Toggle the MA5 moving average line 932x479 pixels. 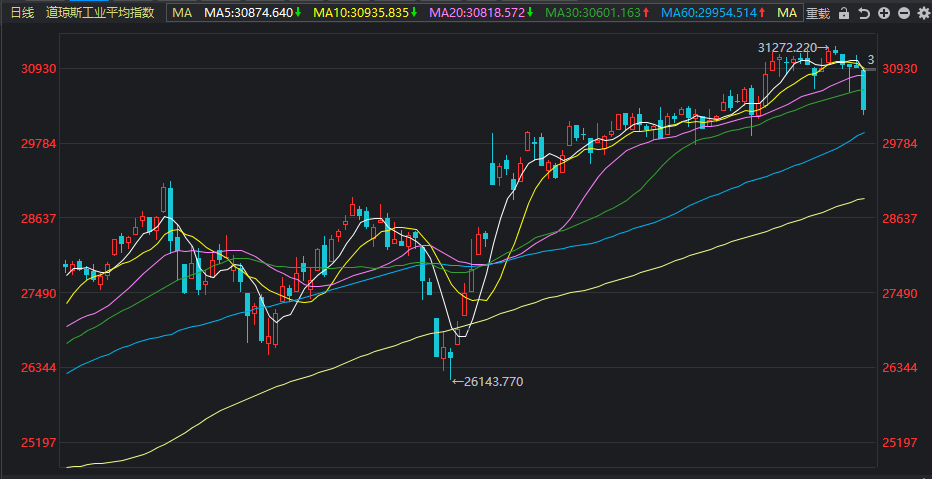pyautogui.click(x=253, y=12)
